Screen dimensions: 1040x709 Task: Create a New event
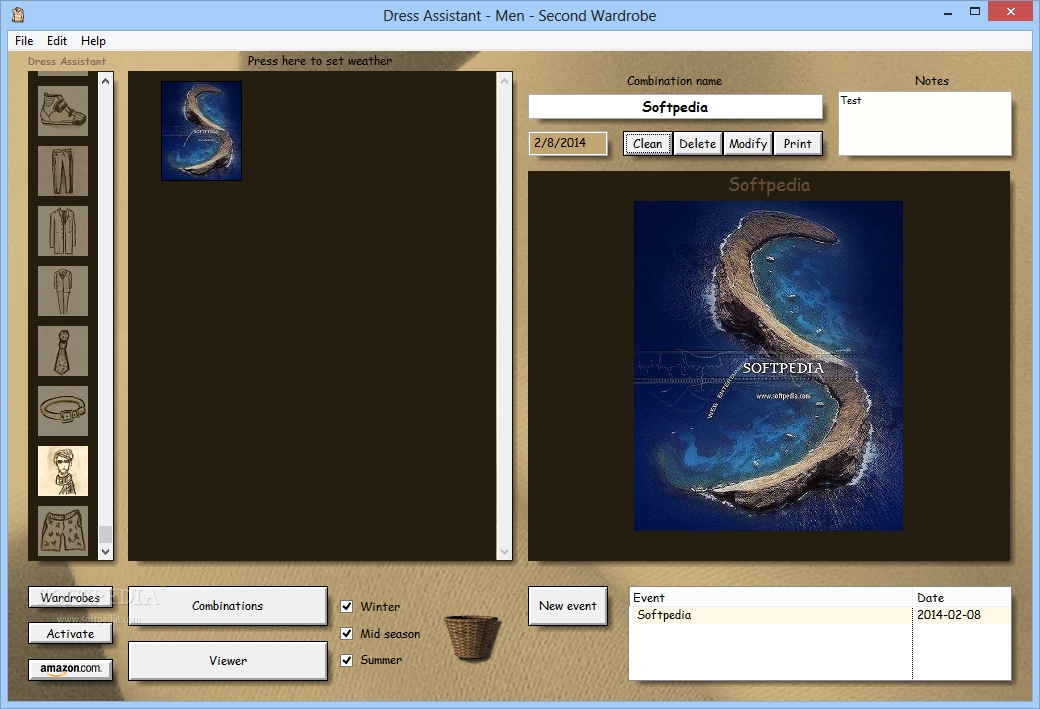[568, 606]
